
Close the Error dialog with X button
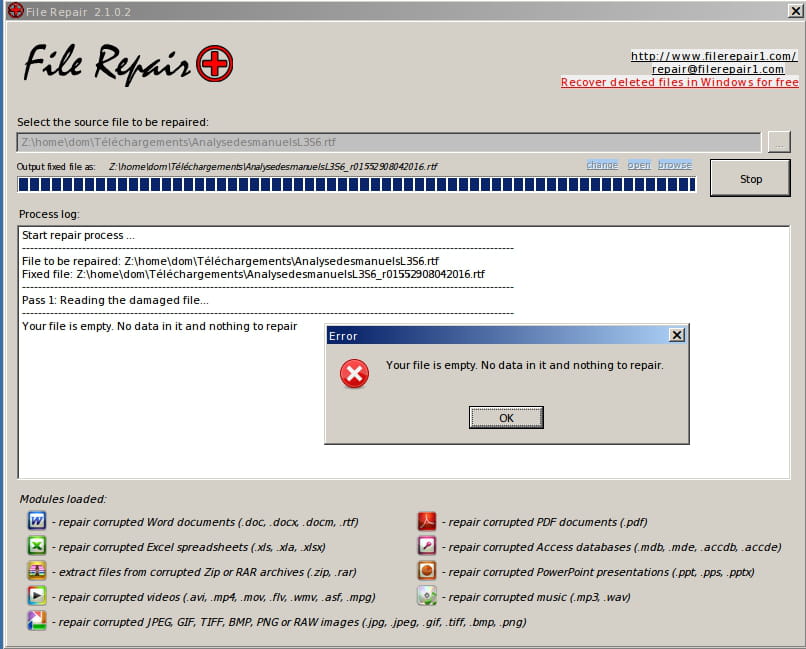tap(676, 335)
